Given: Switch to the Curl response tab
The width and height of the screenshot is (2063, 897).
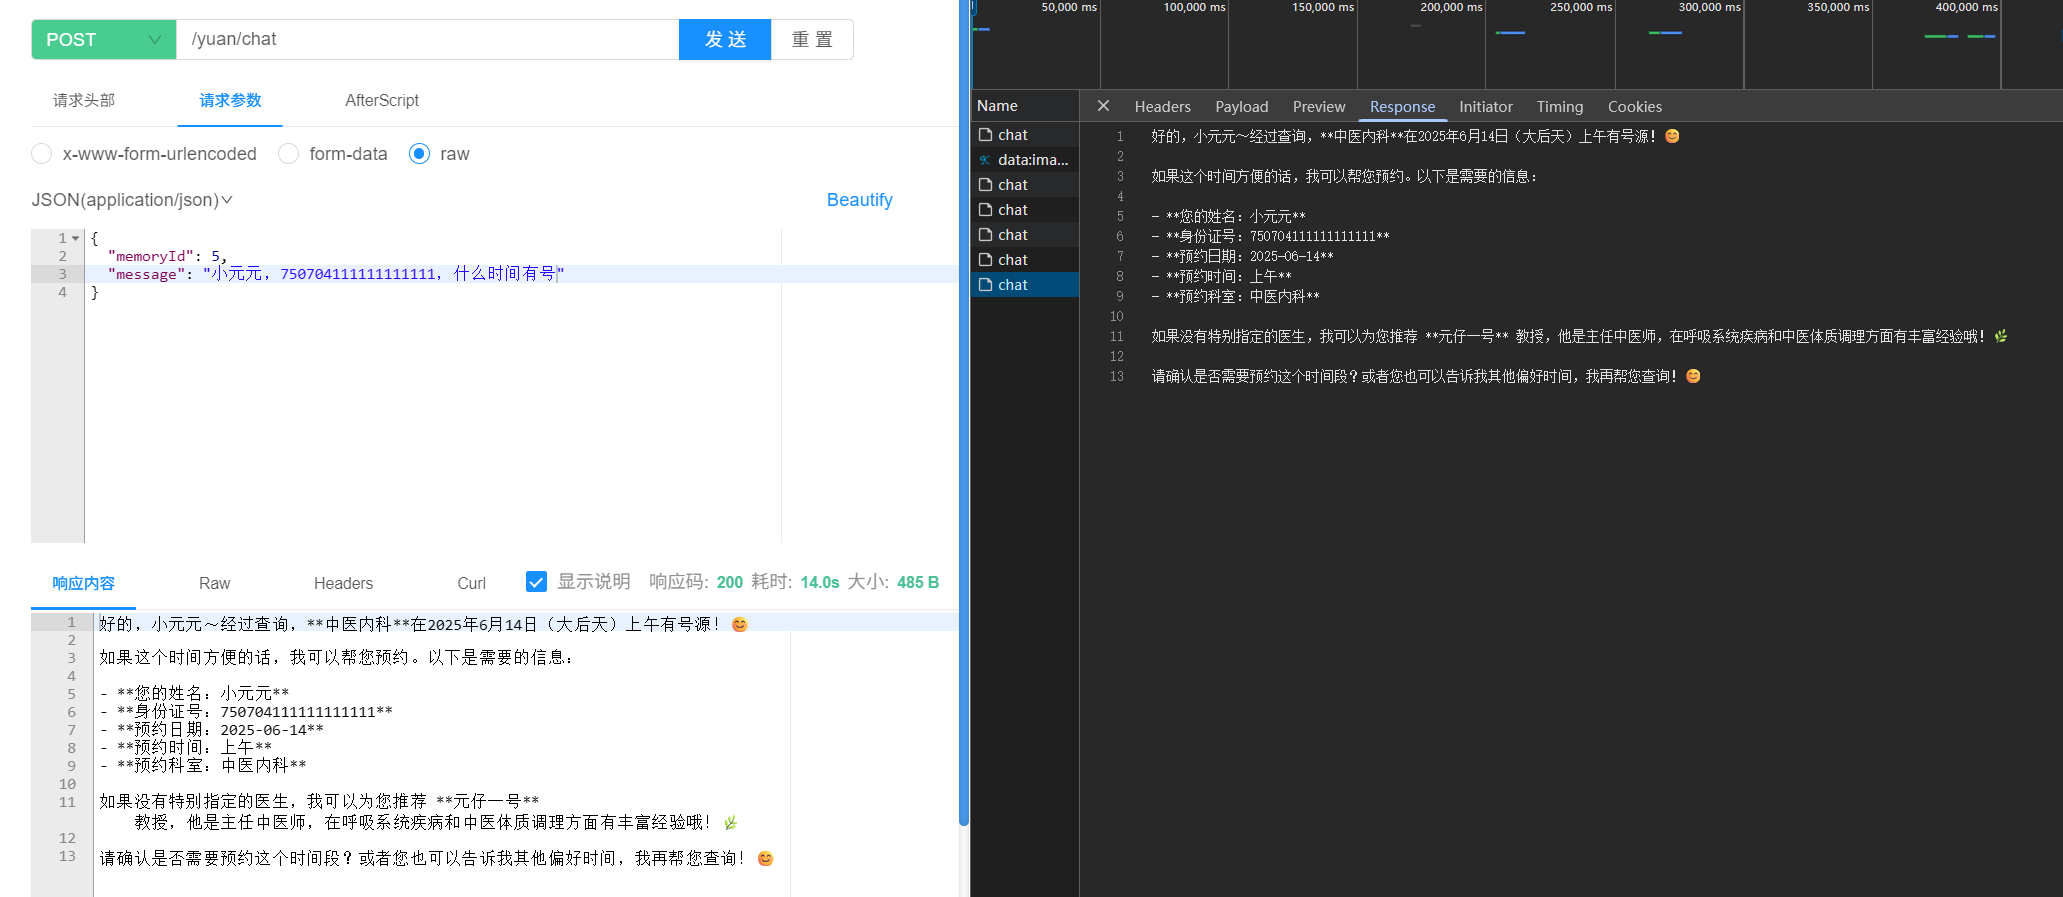Looking at the screenshot, I should pos(471,583).
